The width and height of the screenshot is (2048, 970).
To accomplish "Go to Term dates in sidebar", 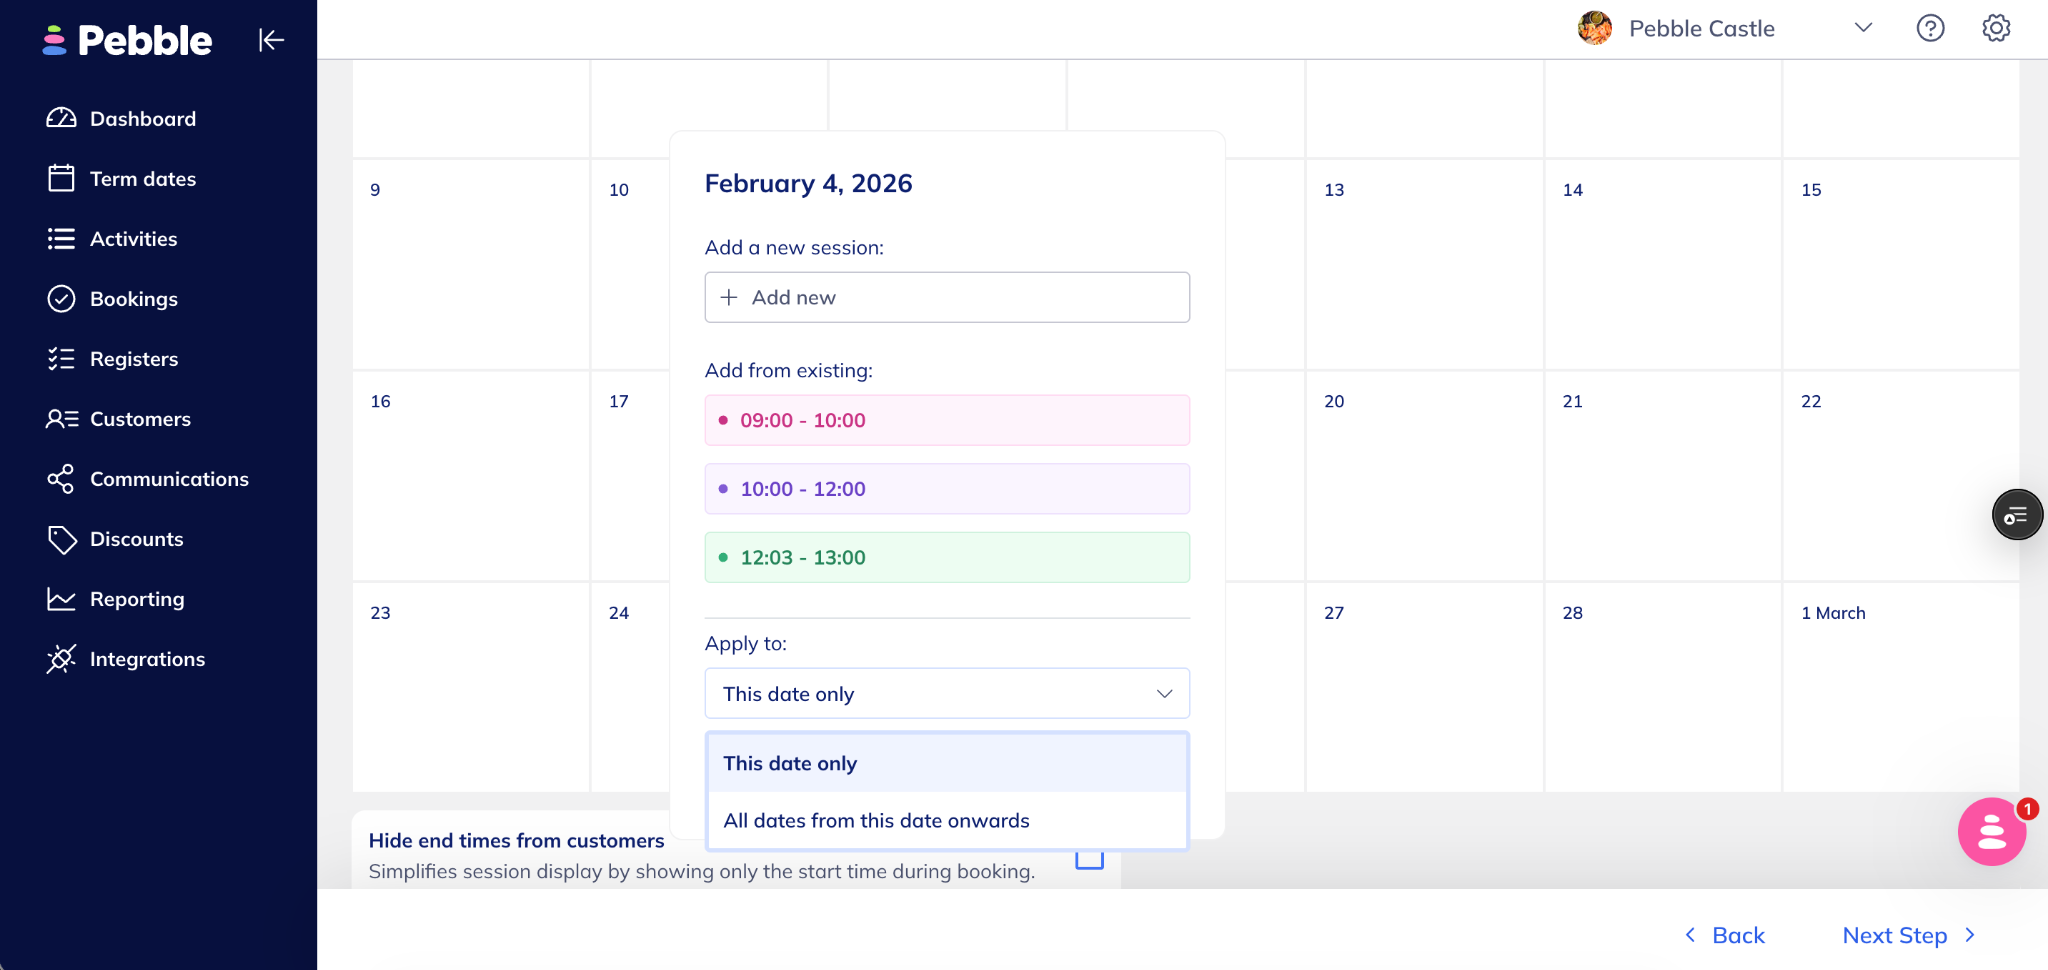I will (142, 179).
